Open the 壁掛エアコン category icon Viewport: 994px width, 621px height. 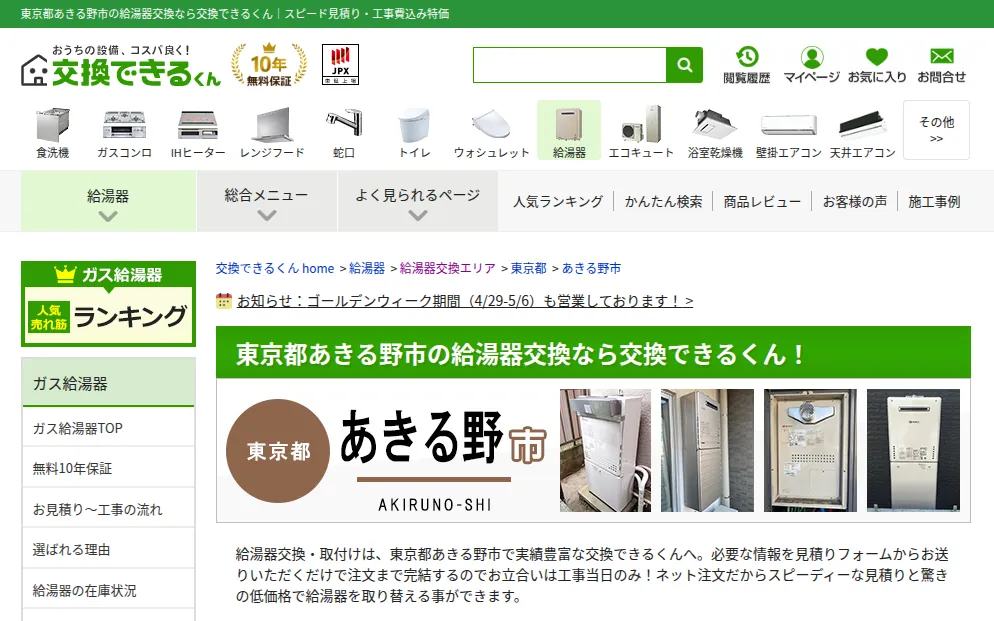[x=789, y=131]
